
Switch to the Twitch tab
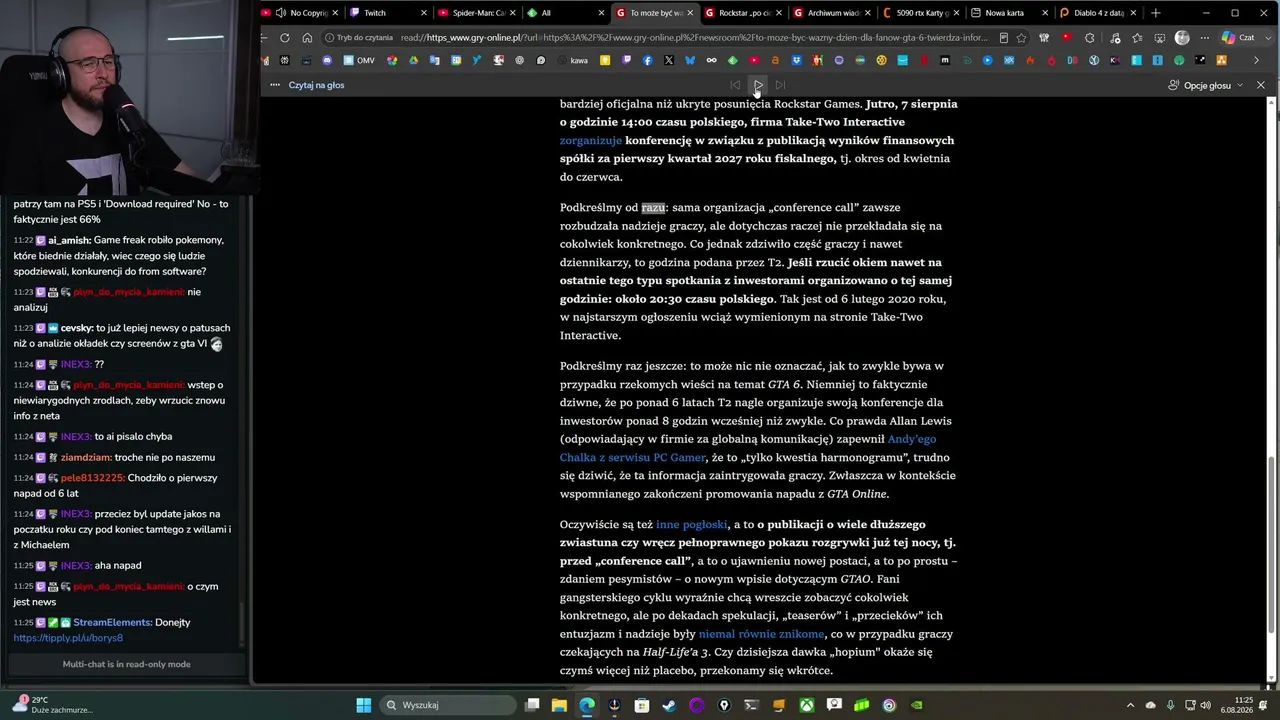[x=390, y=13]
